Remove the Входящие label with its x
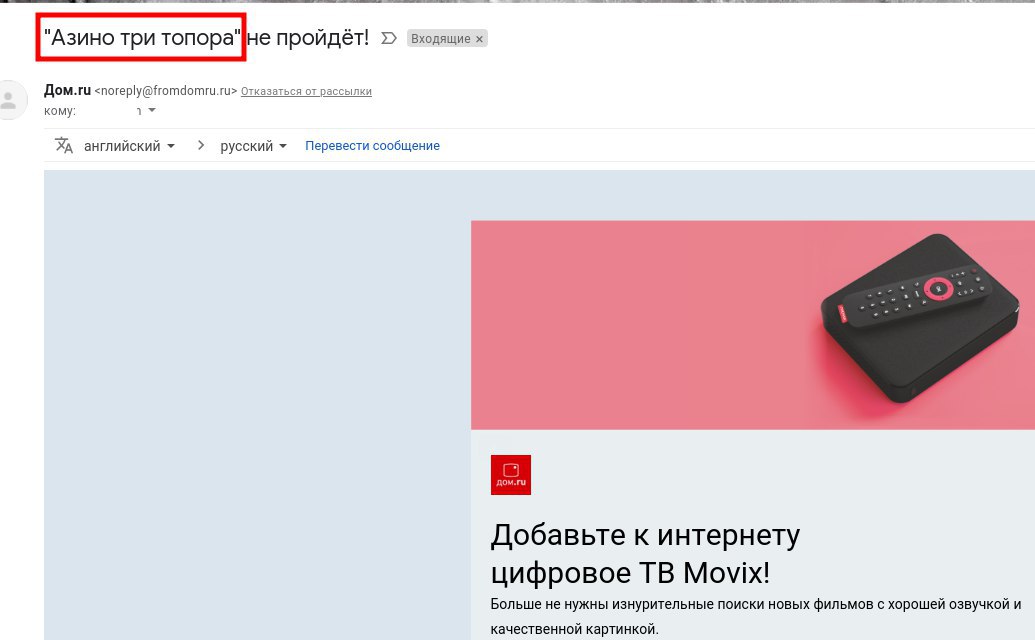 pyautogui.click(x=480, y=39)
